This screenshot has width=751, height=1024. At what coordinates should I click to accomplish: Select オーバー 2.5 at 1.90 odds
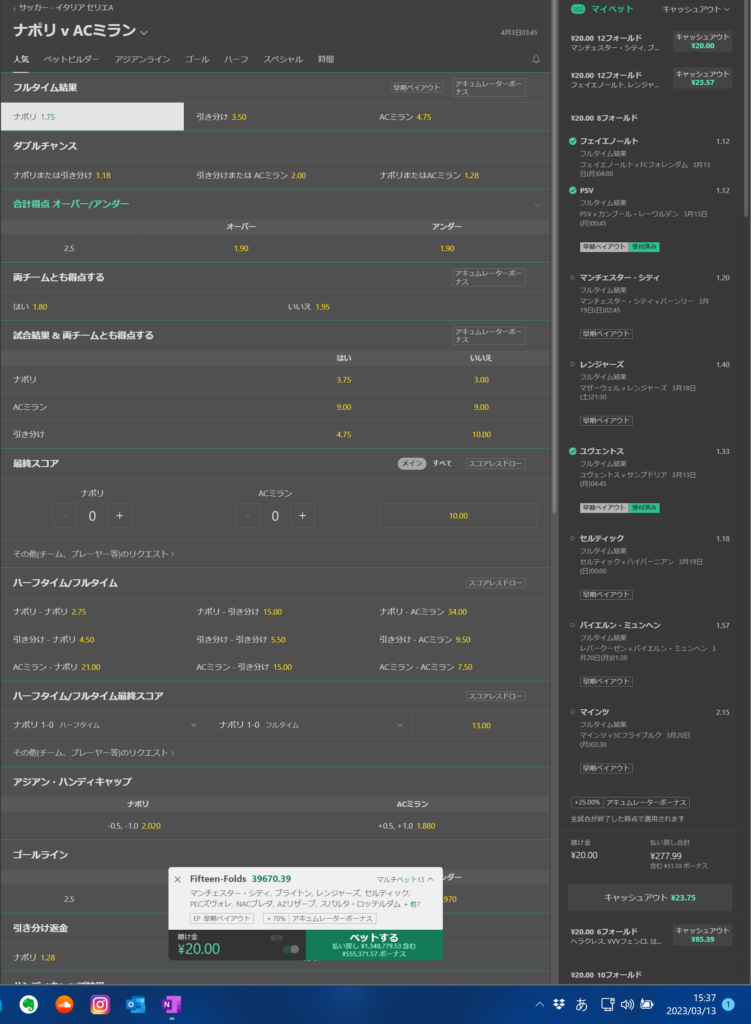pos(241,248)
